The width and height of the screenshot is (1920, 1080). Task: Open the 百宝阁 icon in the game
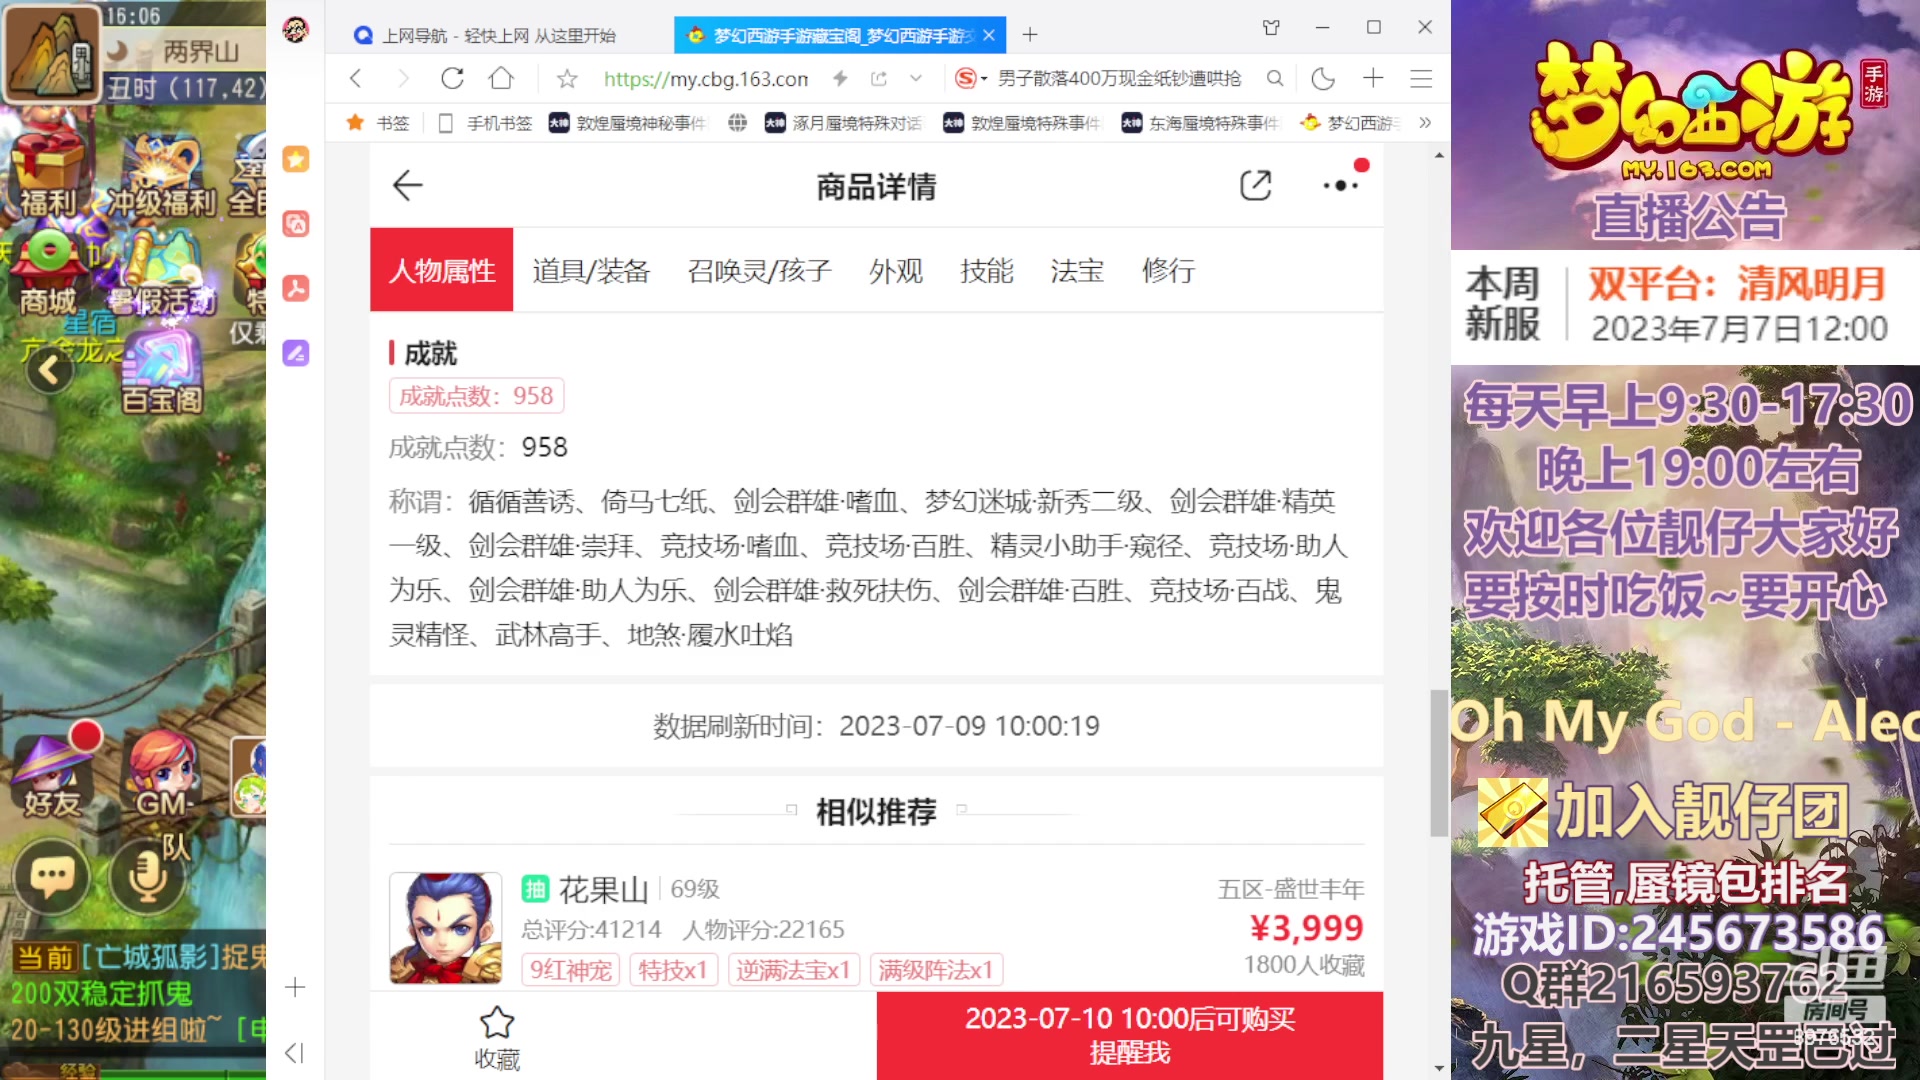(161, 372)
